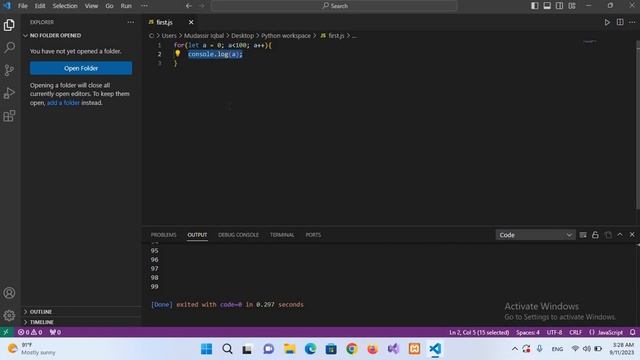Open the Code output channel dropdown
Screen dimensions: 640x360
(535, 235)
